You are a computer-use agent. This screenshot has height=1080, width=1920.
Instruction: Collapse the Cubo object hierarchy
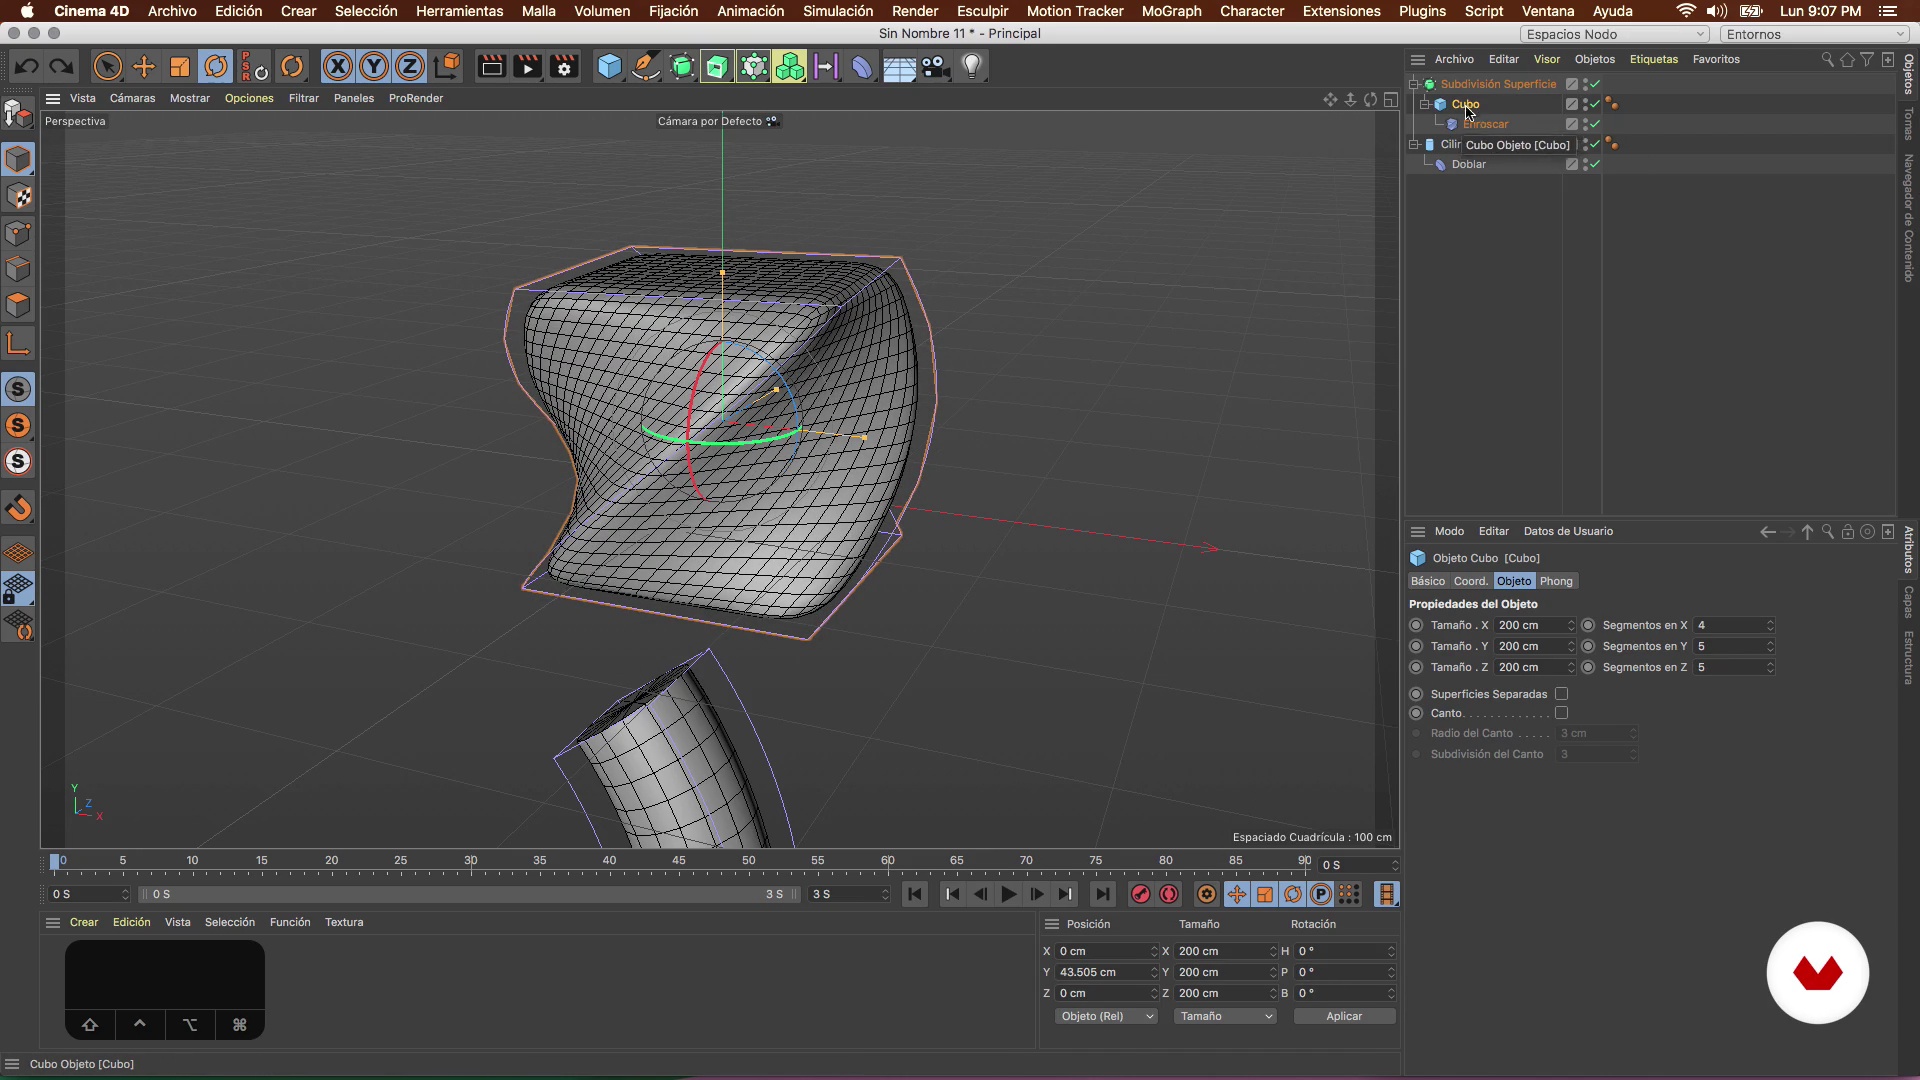point(1425,104)
